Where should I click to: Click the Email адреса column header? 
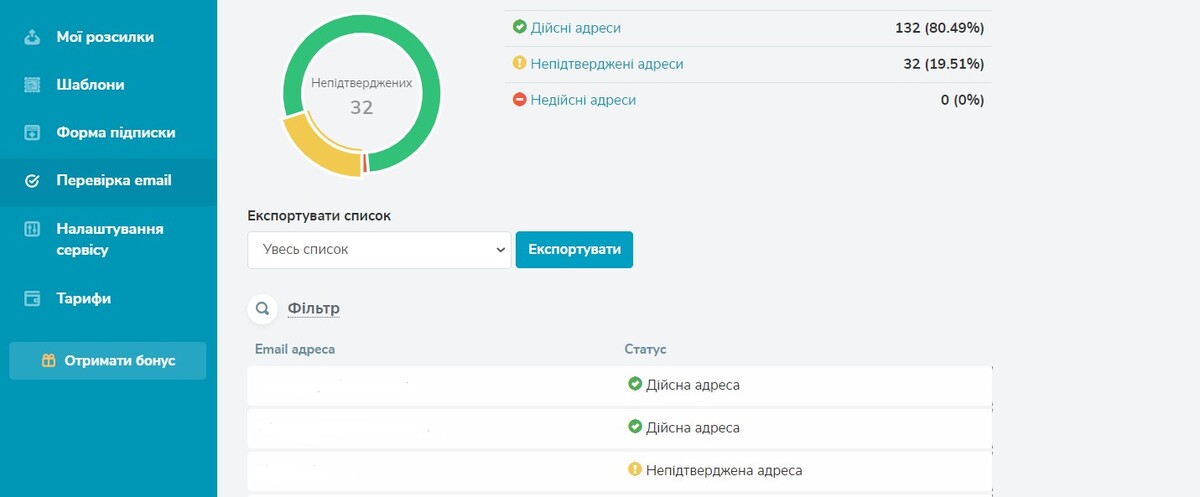pos(295,349)
